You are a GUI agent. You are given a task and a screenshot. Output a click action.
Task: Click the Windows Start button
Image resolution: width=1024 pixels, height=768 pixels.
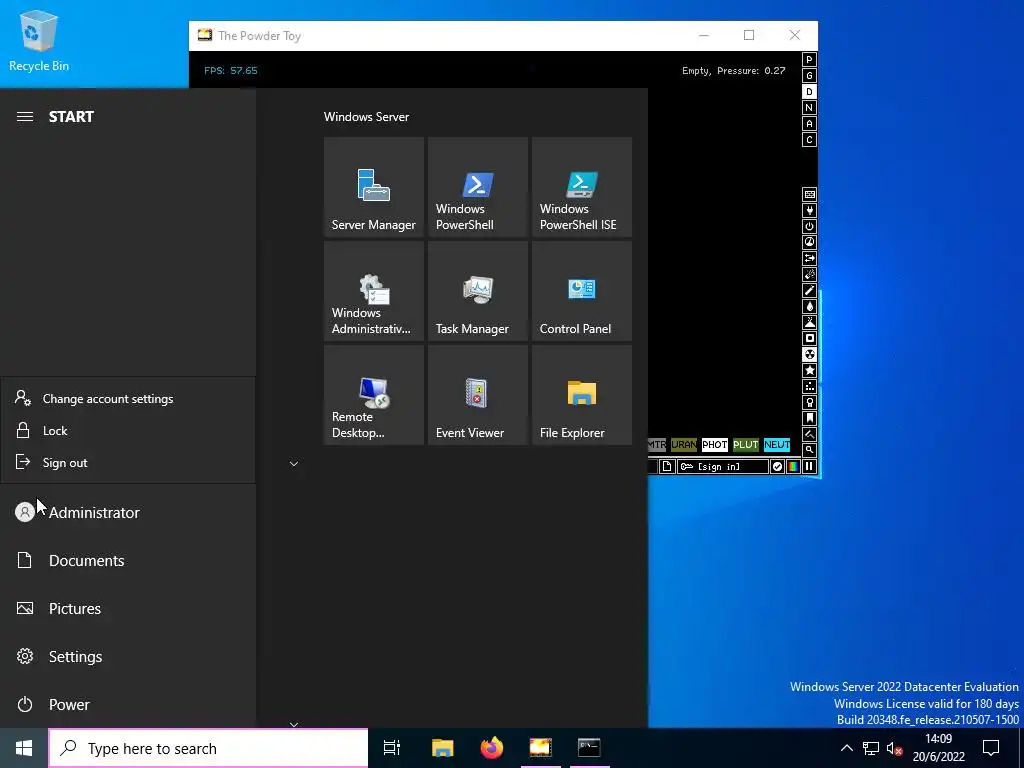[24, 748]
